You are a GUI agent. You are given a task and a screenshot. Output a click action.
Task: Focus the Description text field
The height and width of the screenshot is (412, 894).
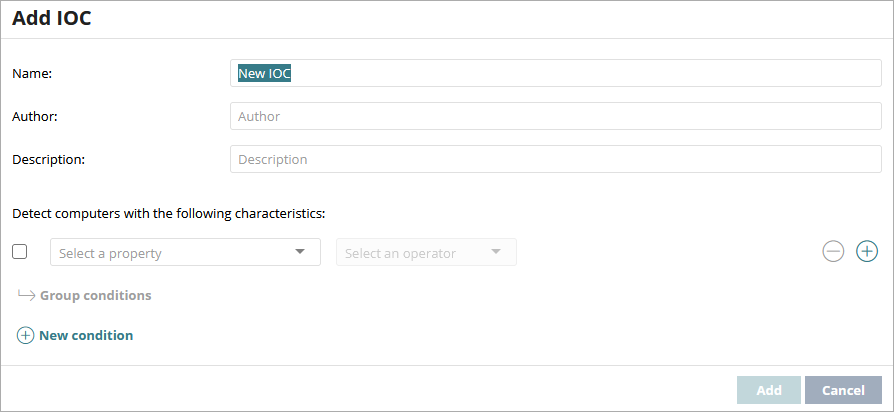[x=555, y=159]
